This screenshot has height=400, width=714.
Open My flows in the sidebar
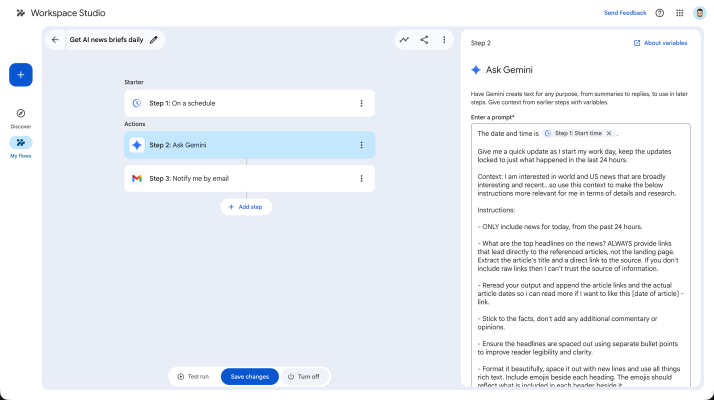tap(20, 147)
